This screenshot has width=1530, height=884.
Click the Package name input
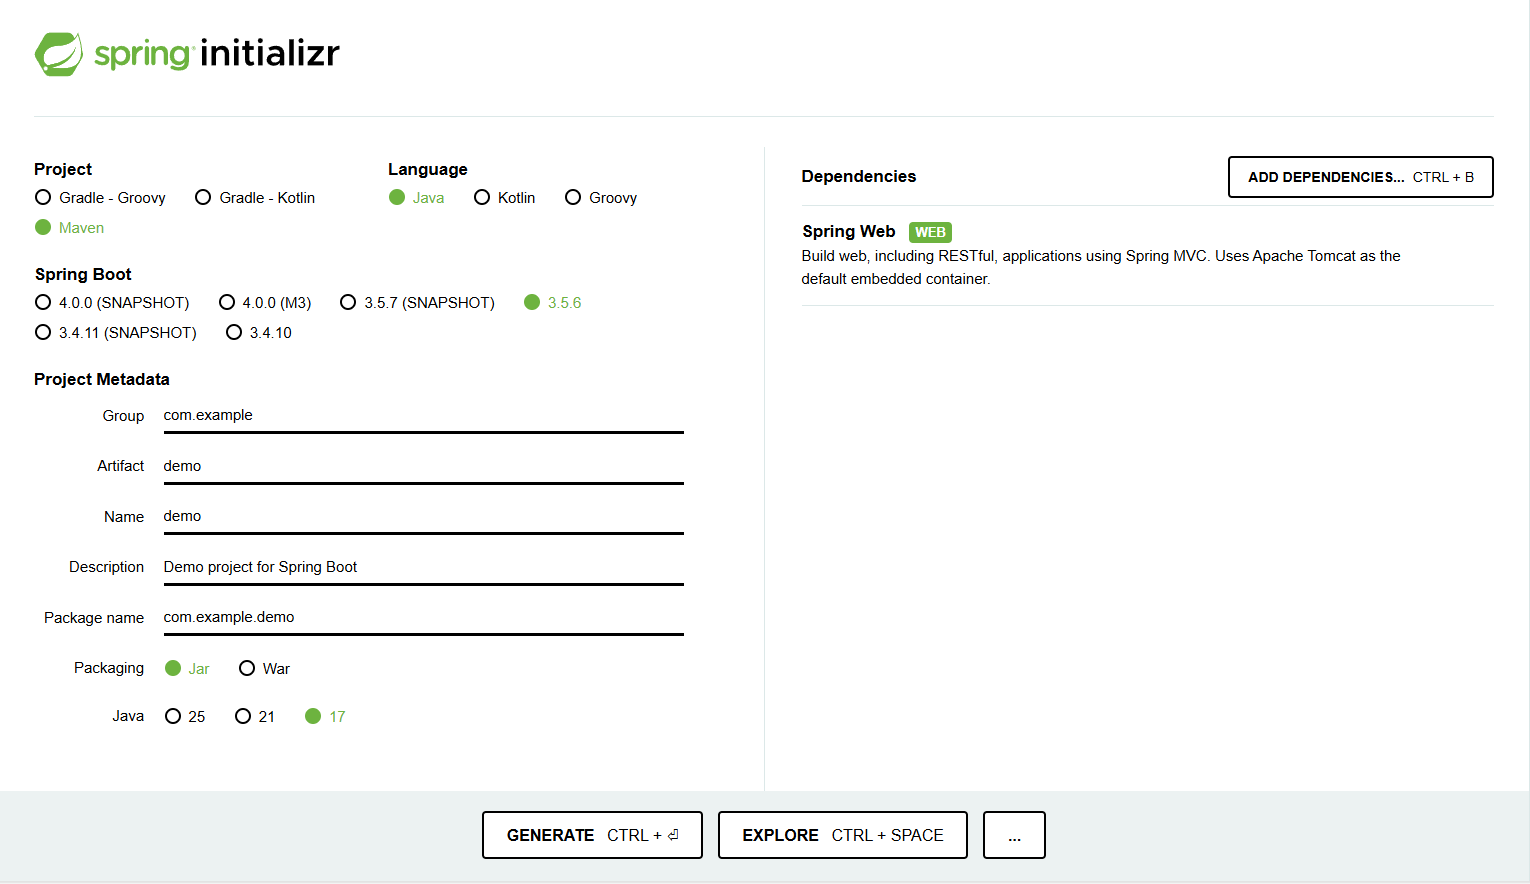[x=423, y=618]
